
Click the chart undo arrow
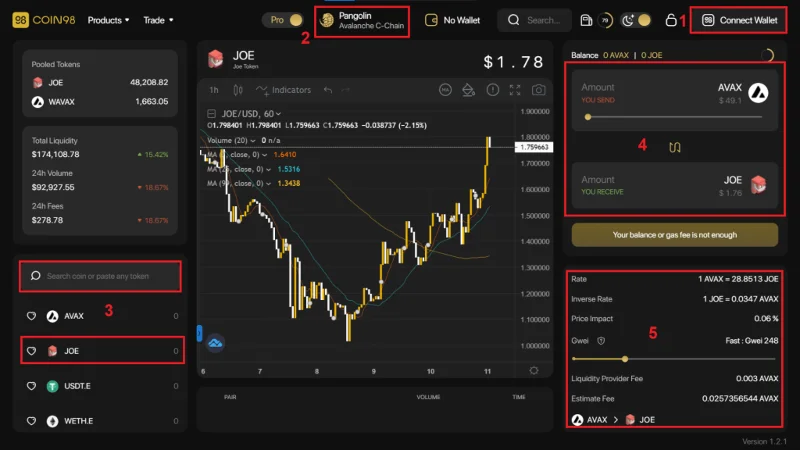pos(328,90)
